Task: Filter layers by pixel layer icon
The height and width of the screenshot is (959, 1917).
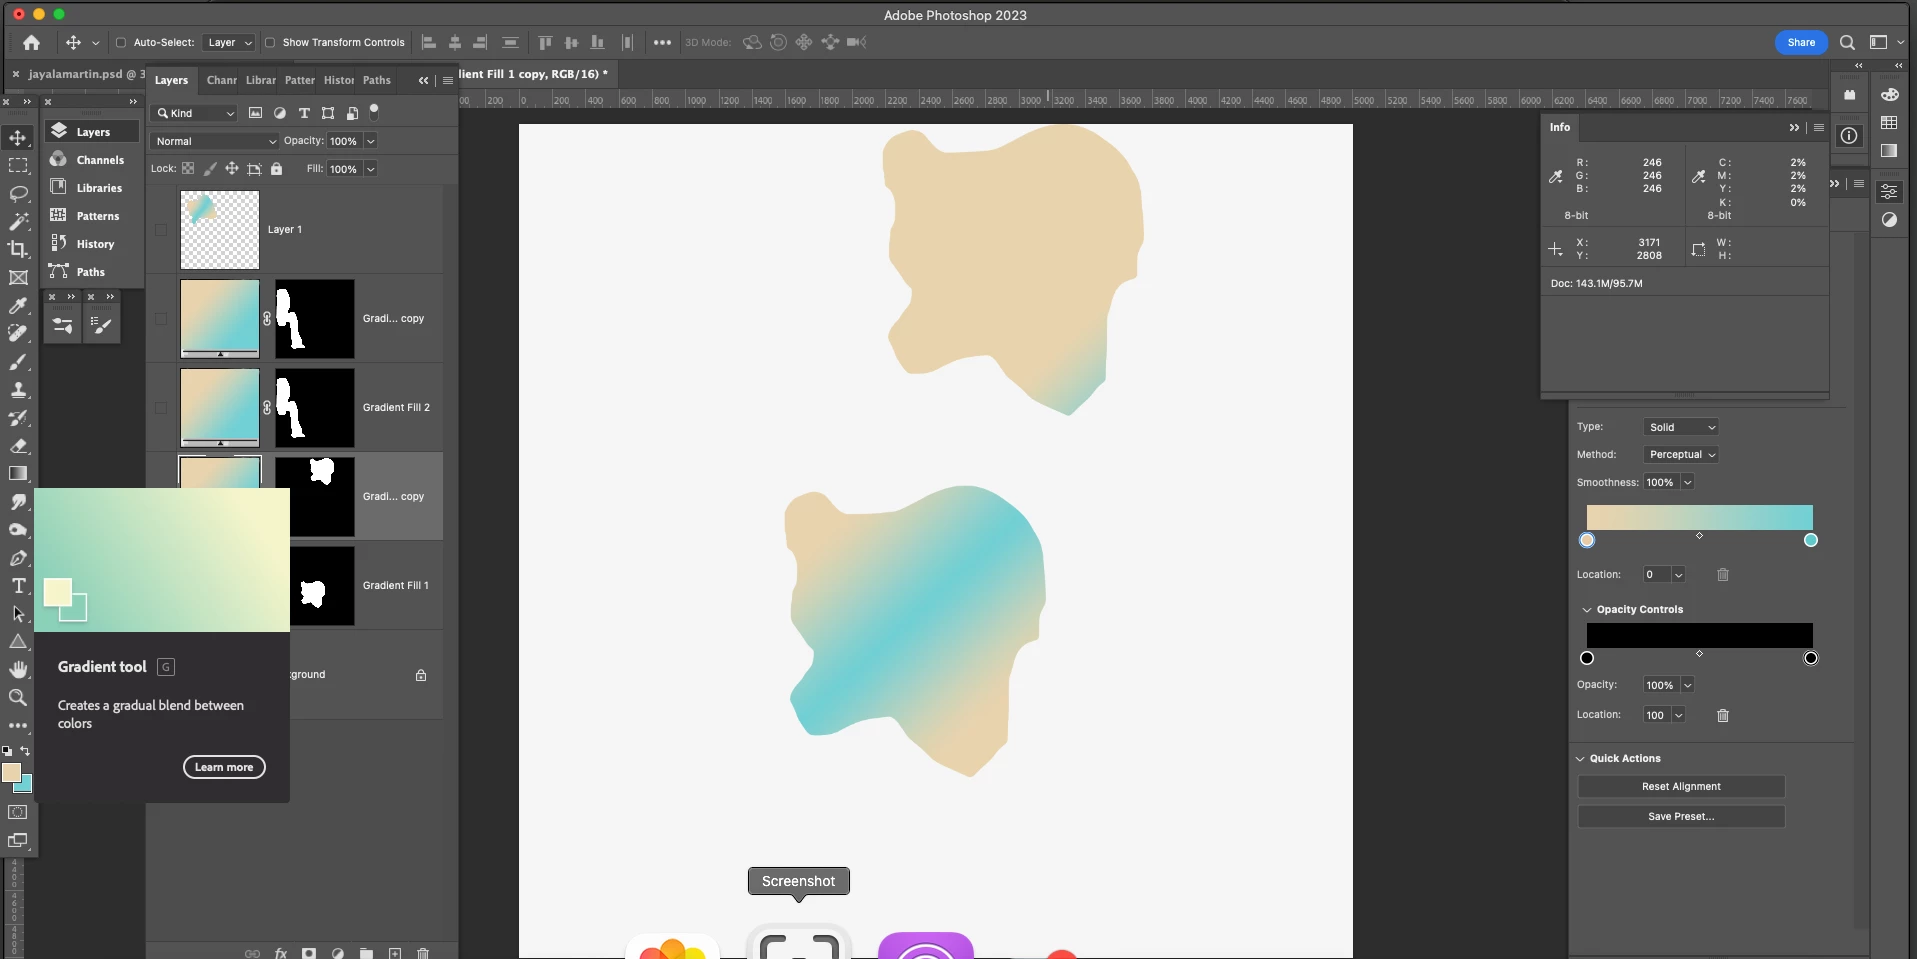Action: coord(255,113)
